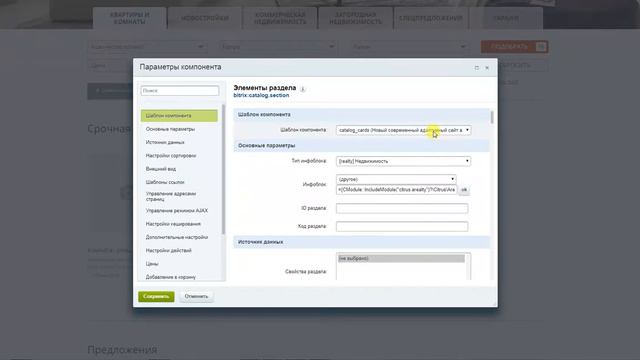The image size is (640, 360).
Task: Open the first filter dropdown on the background page
Action: [x=147, y=47]
